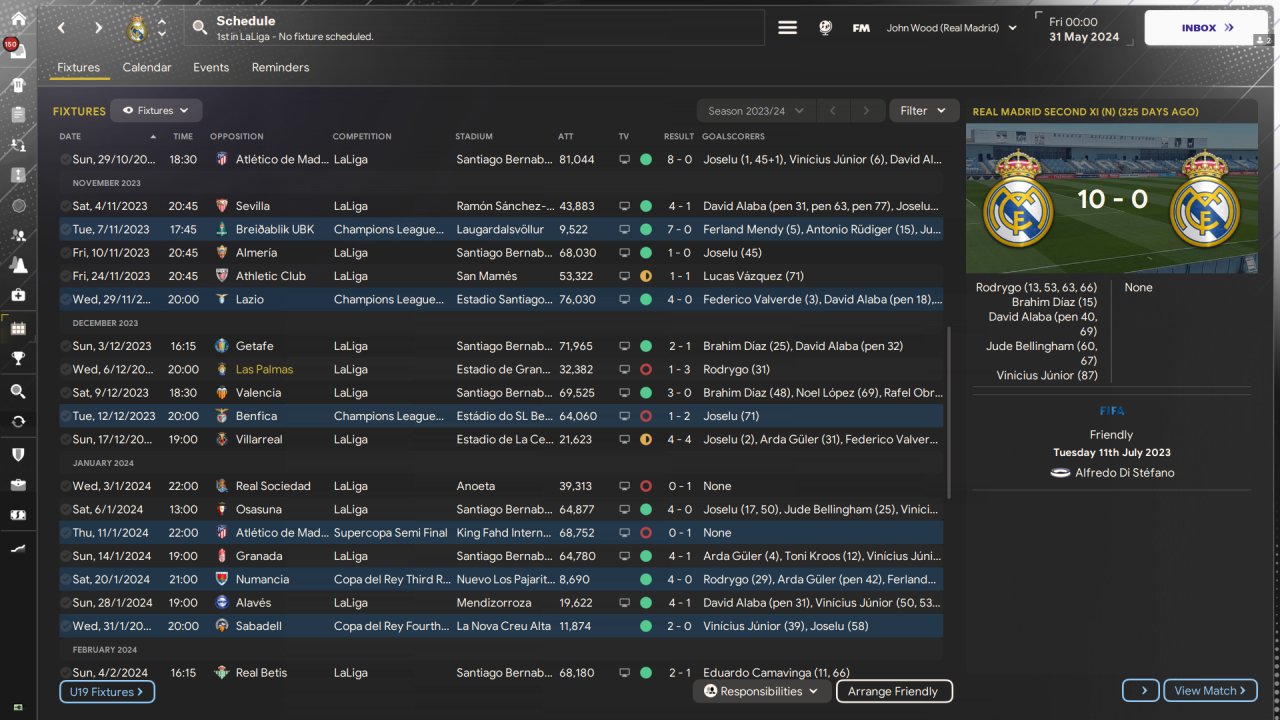This screenshot has height=720, width=1280.
Task: Click the medical bag icon in sidebar
Action: coord(18,295)
